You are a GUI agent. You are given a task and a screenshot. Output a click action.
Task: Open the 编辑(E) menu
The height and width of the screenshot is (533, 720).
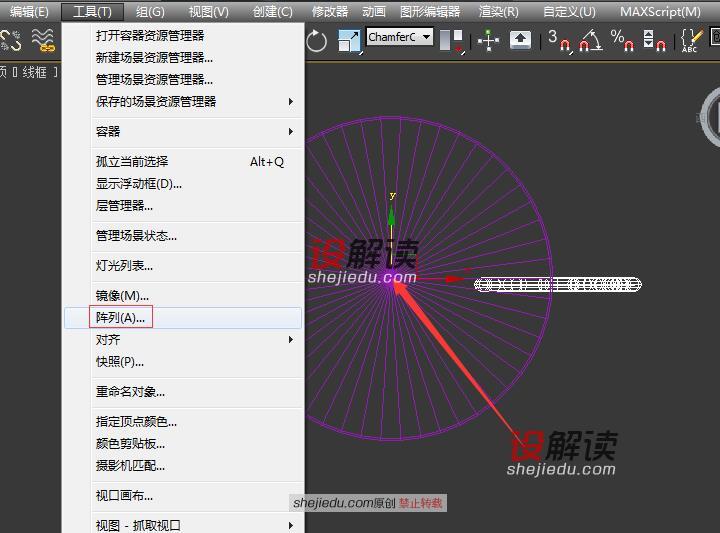29,11
